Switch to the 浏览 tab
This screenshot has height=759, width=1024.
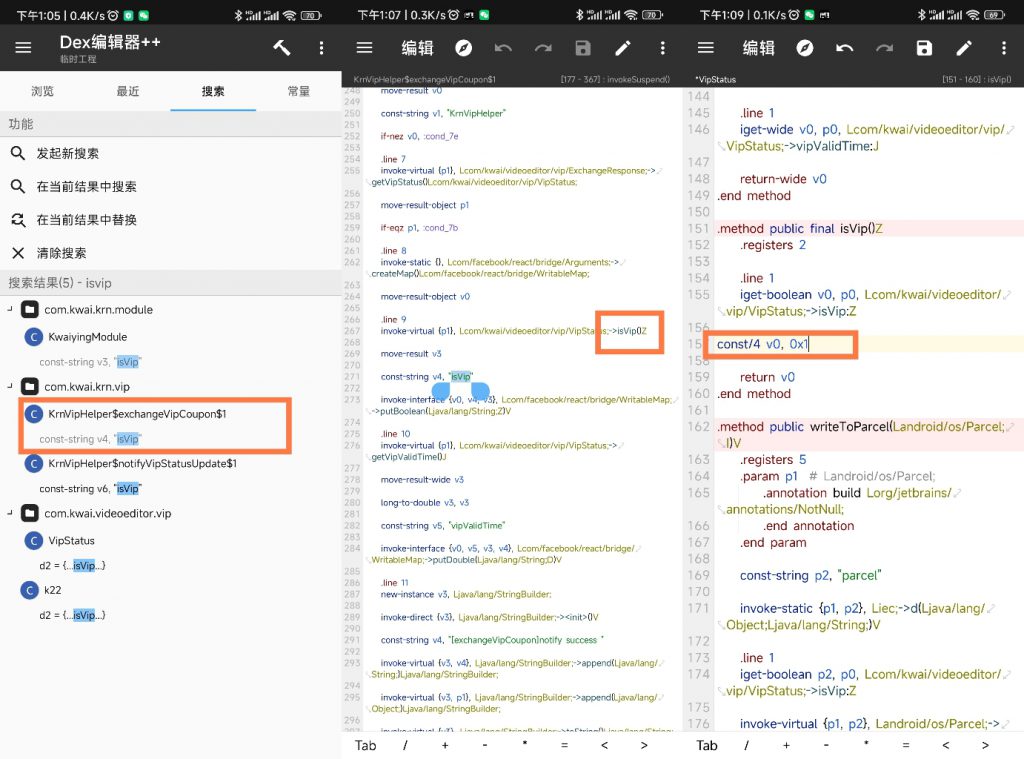pos(42,91)
